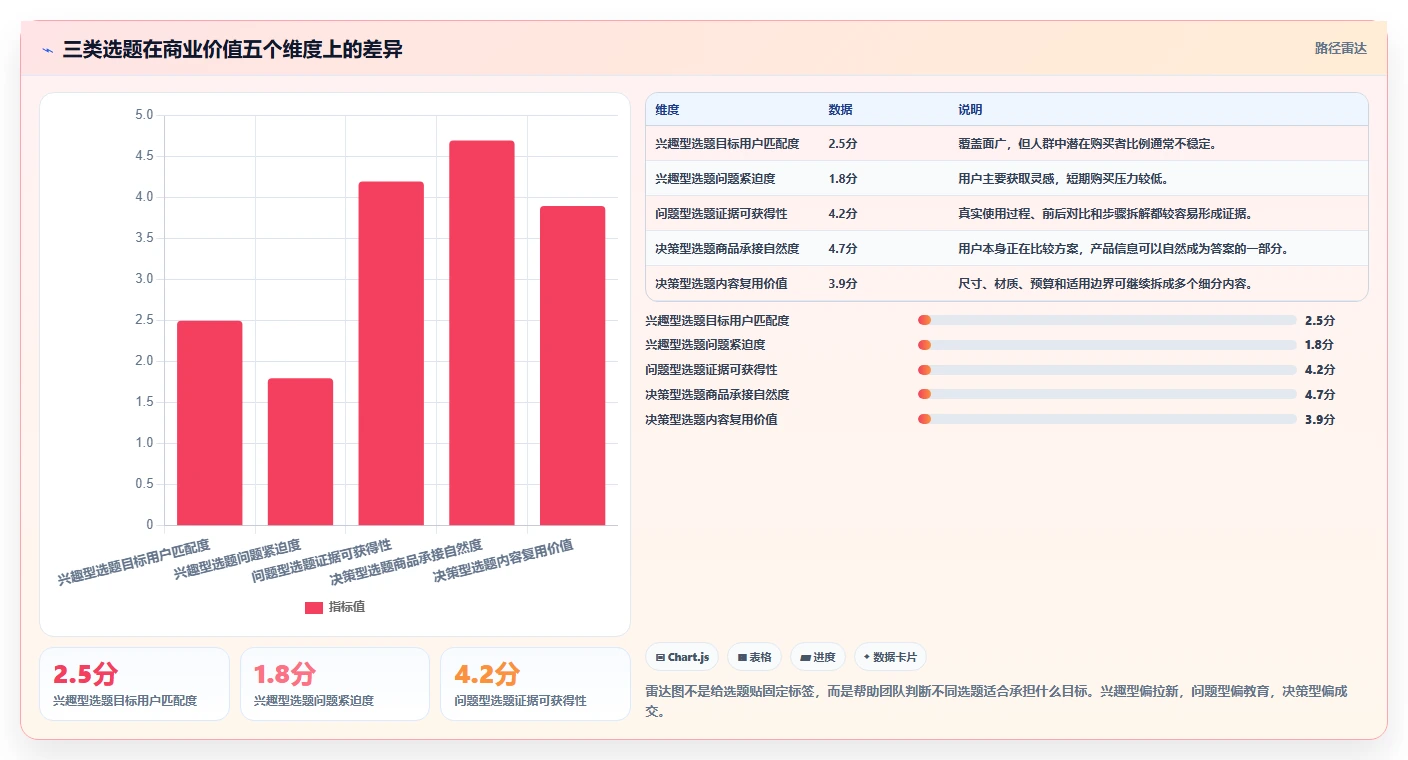
Task: Click the 数据 column header
Action: tap(841, 110)
